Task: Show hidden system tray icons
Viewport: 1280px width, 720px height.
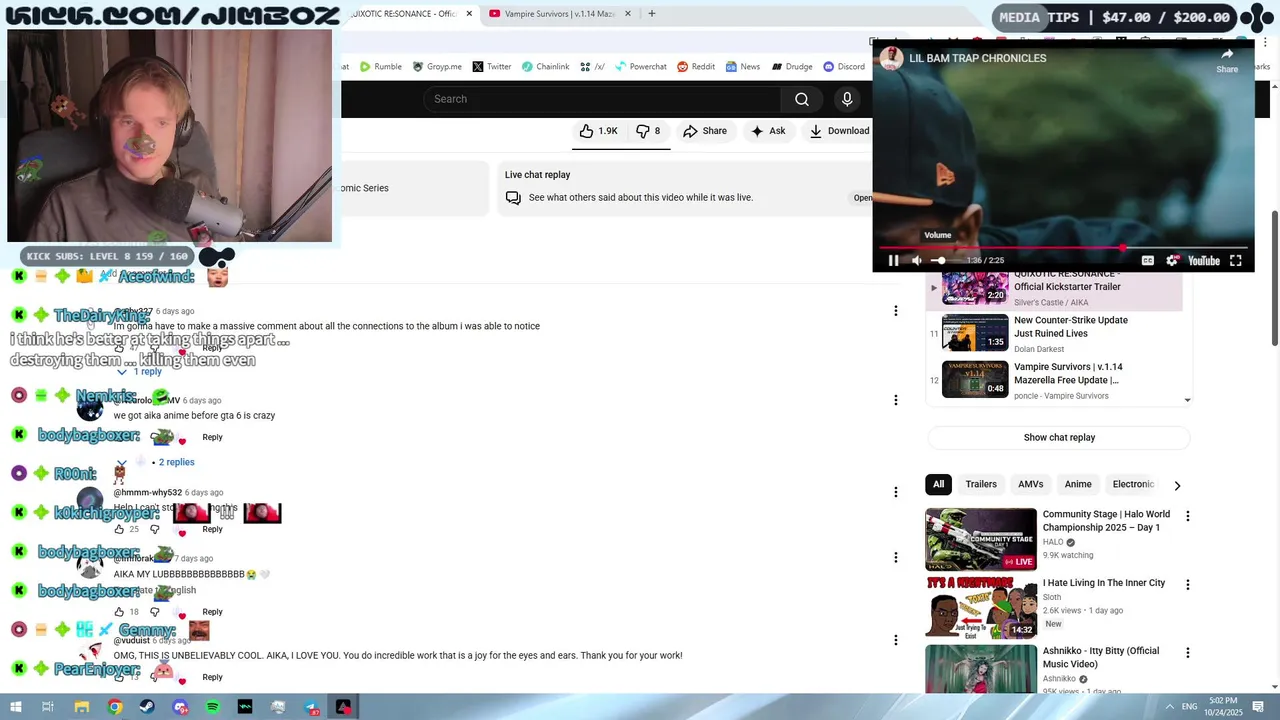Action: tap(1169, 707)
